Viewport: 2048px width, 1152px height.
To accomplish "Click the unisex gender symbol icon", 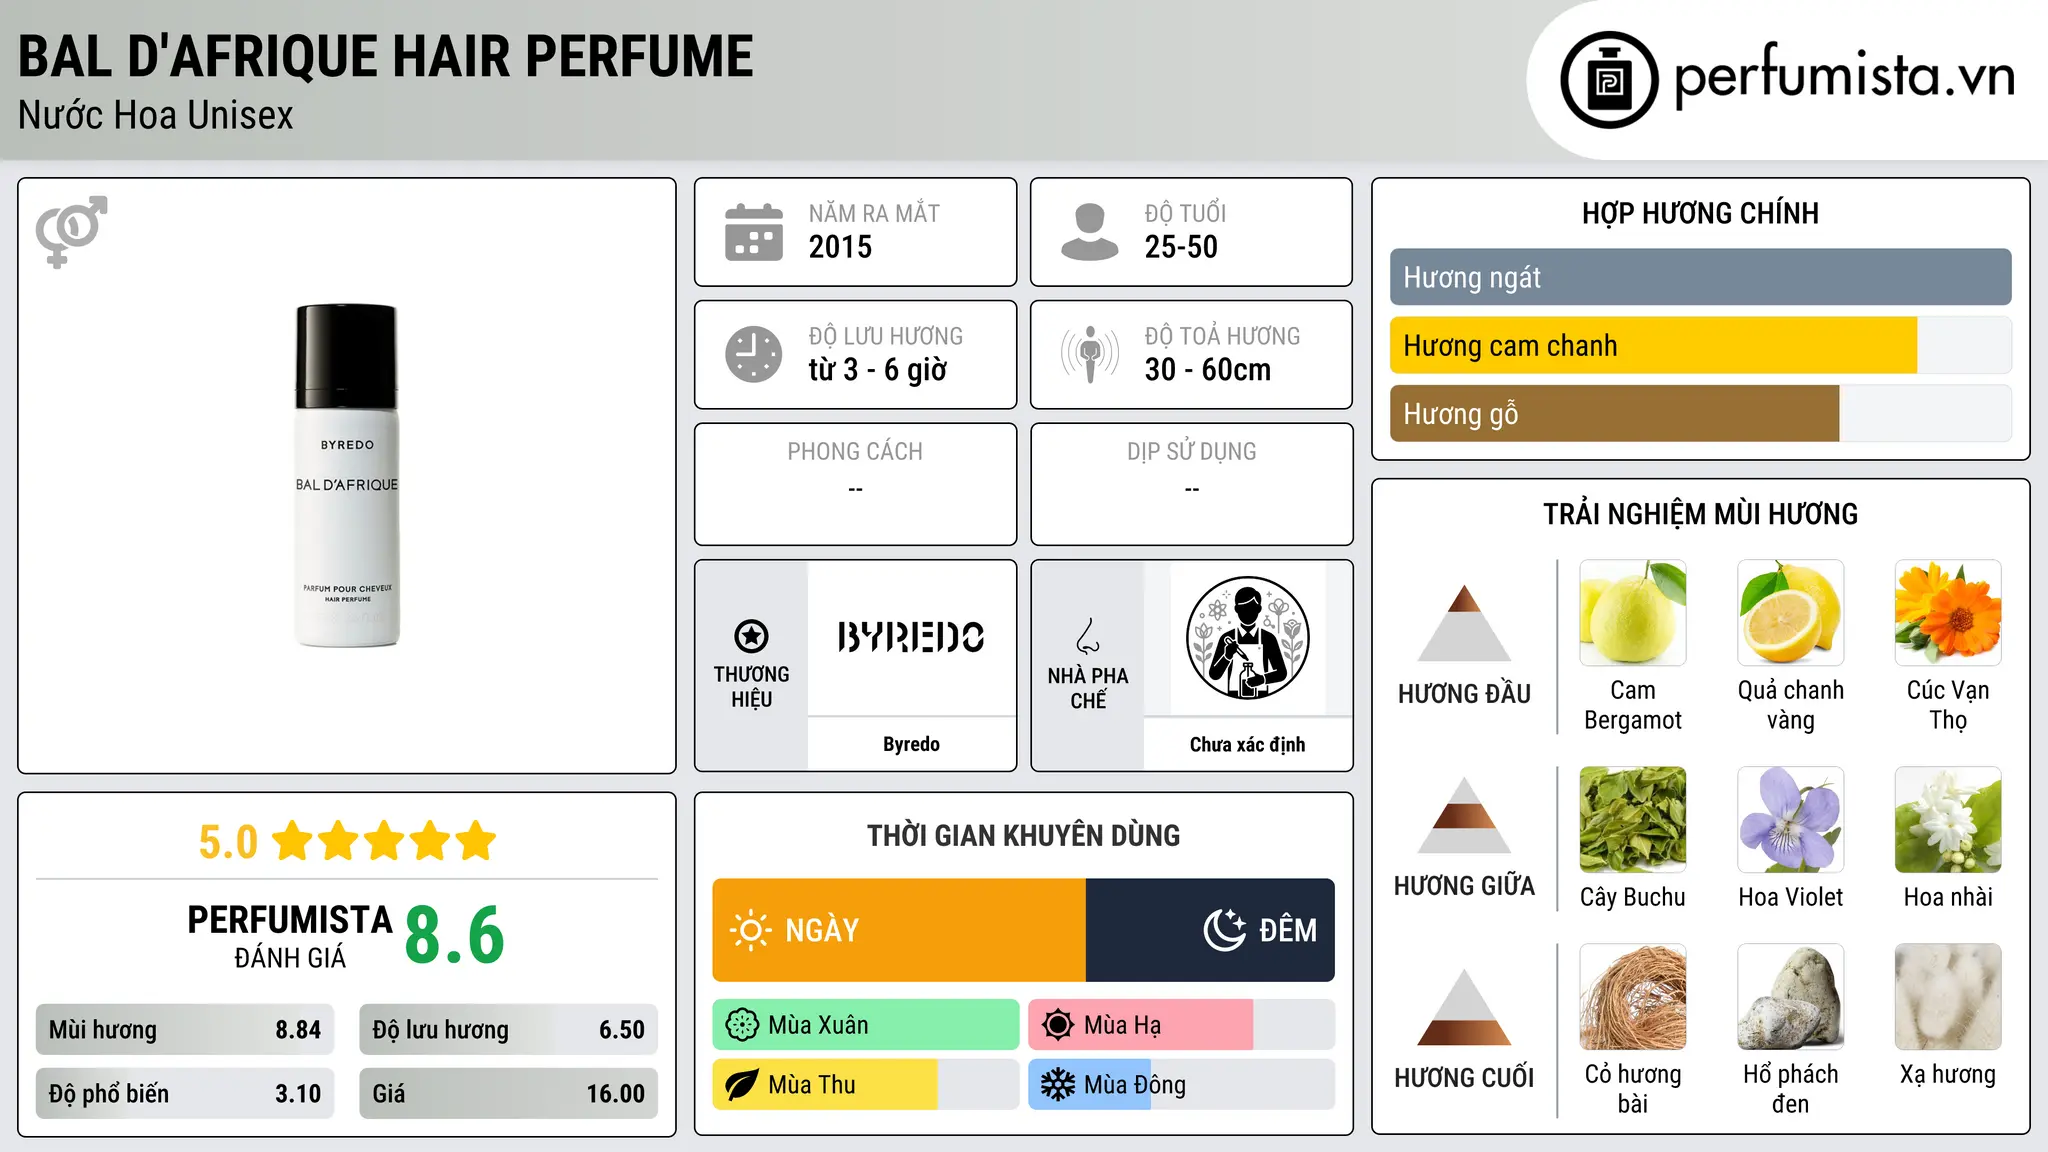I will pyautogui.click(x=71, y=231).
